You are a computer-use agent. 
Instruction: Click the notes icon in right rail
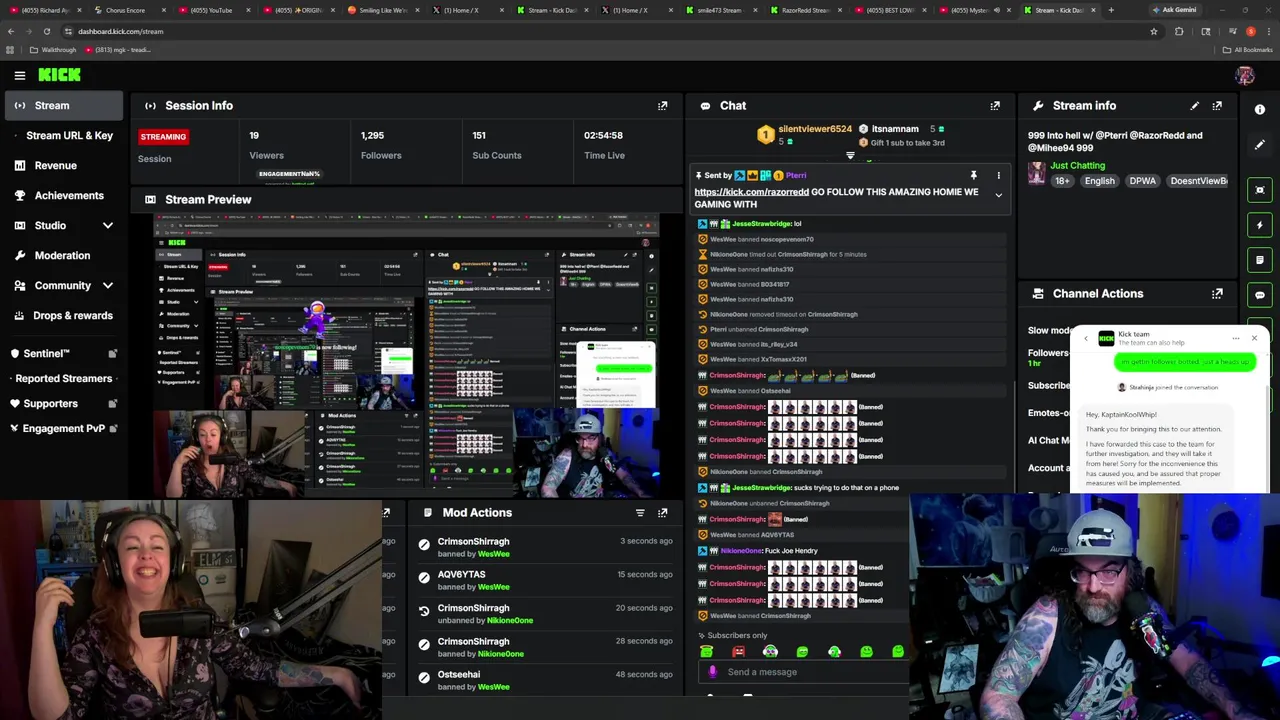1260,260
